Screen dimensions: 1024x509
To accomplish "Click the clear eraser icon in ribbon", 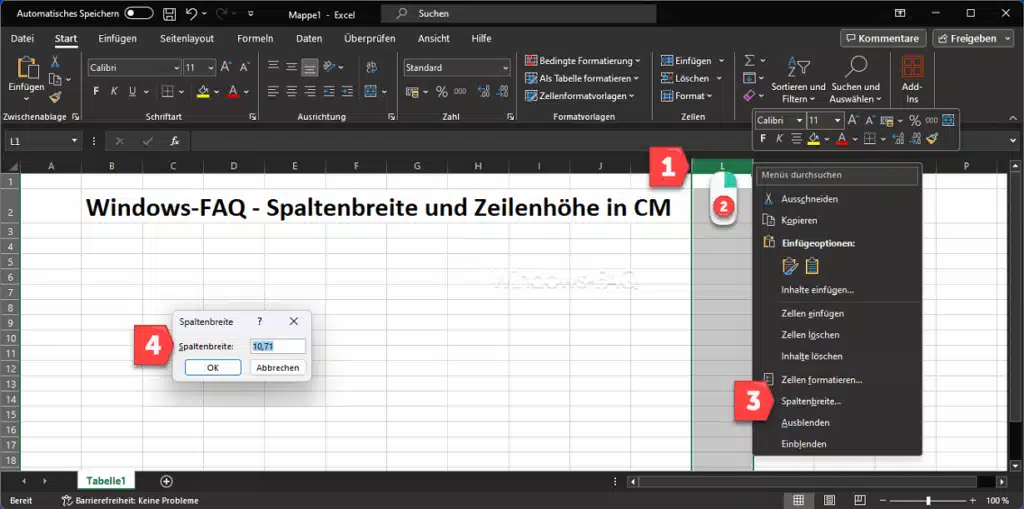I will click(x=749, y=96).
